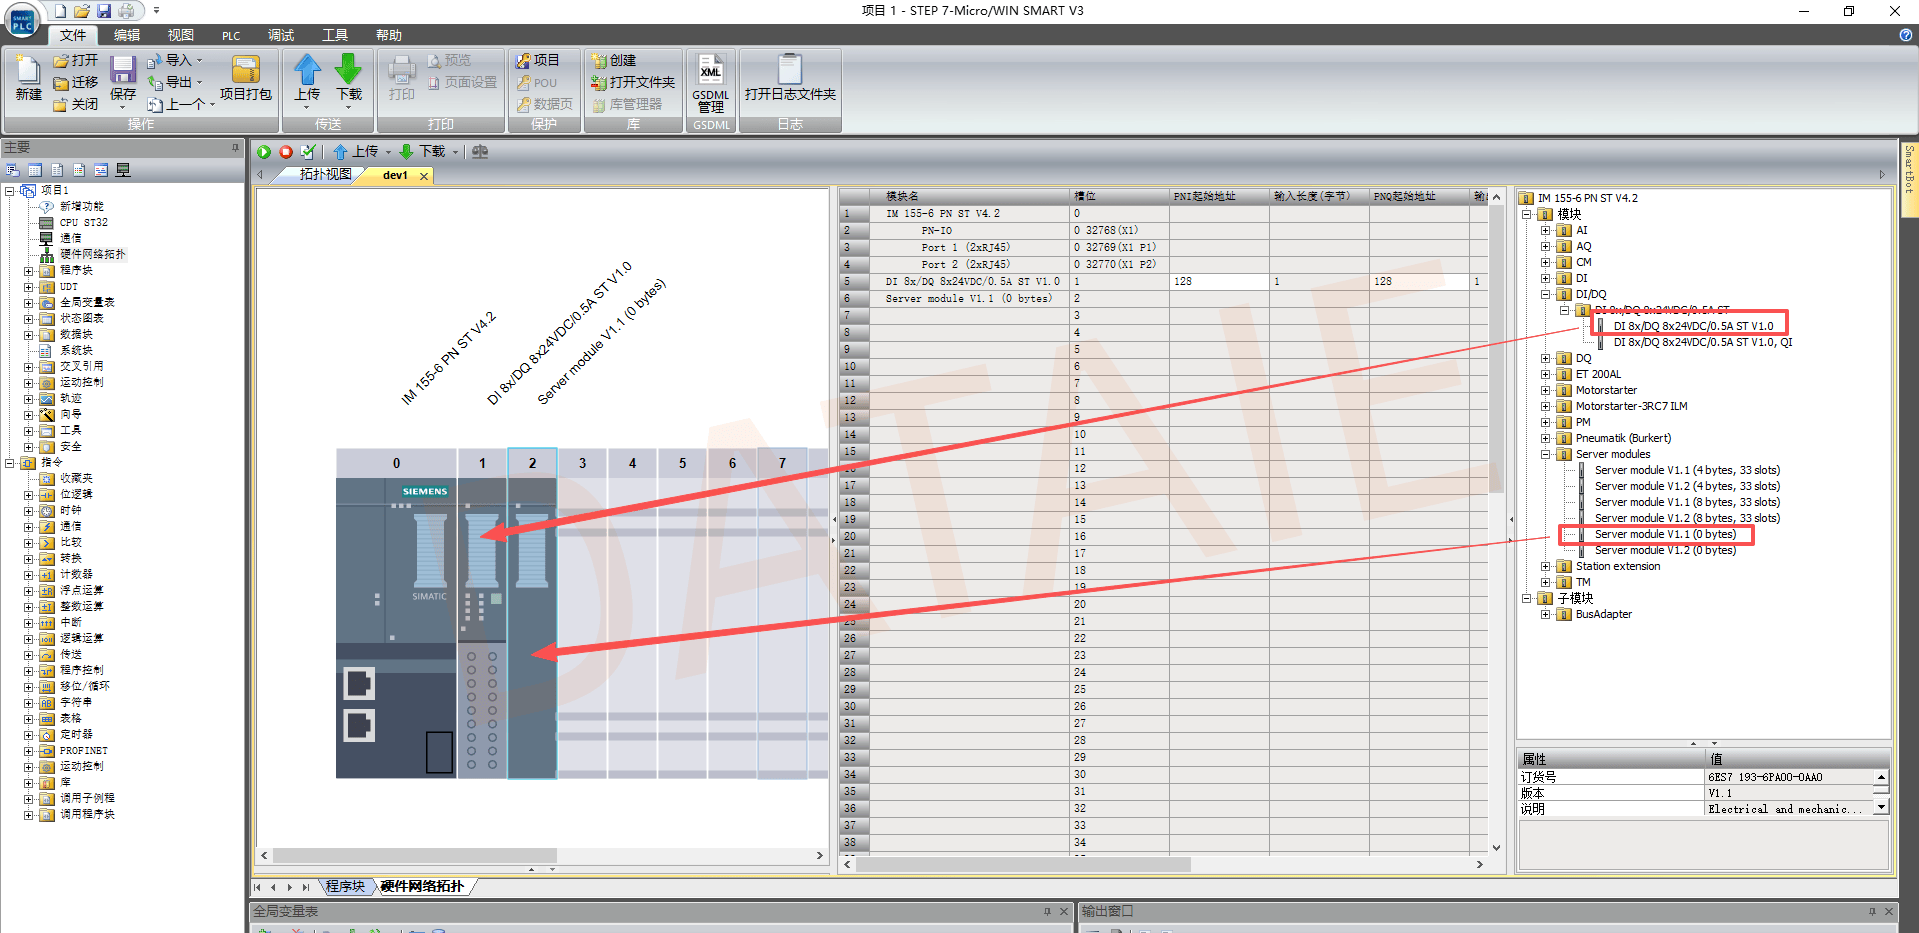The image size is (1919, 933).
Task: Select CPU ST32 in project tree
Action: 83,223
